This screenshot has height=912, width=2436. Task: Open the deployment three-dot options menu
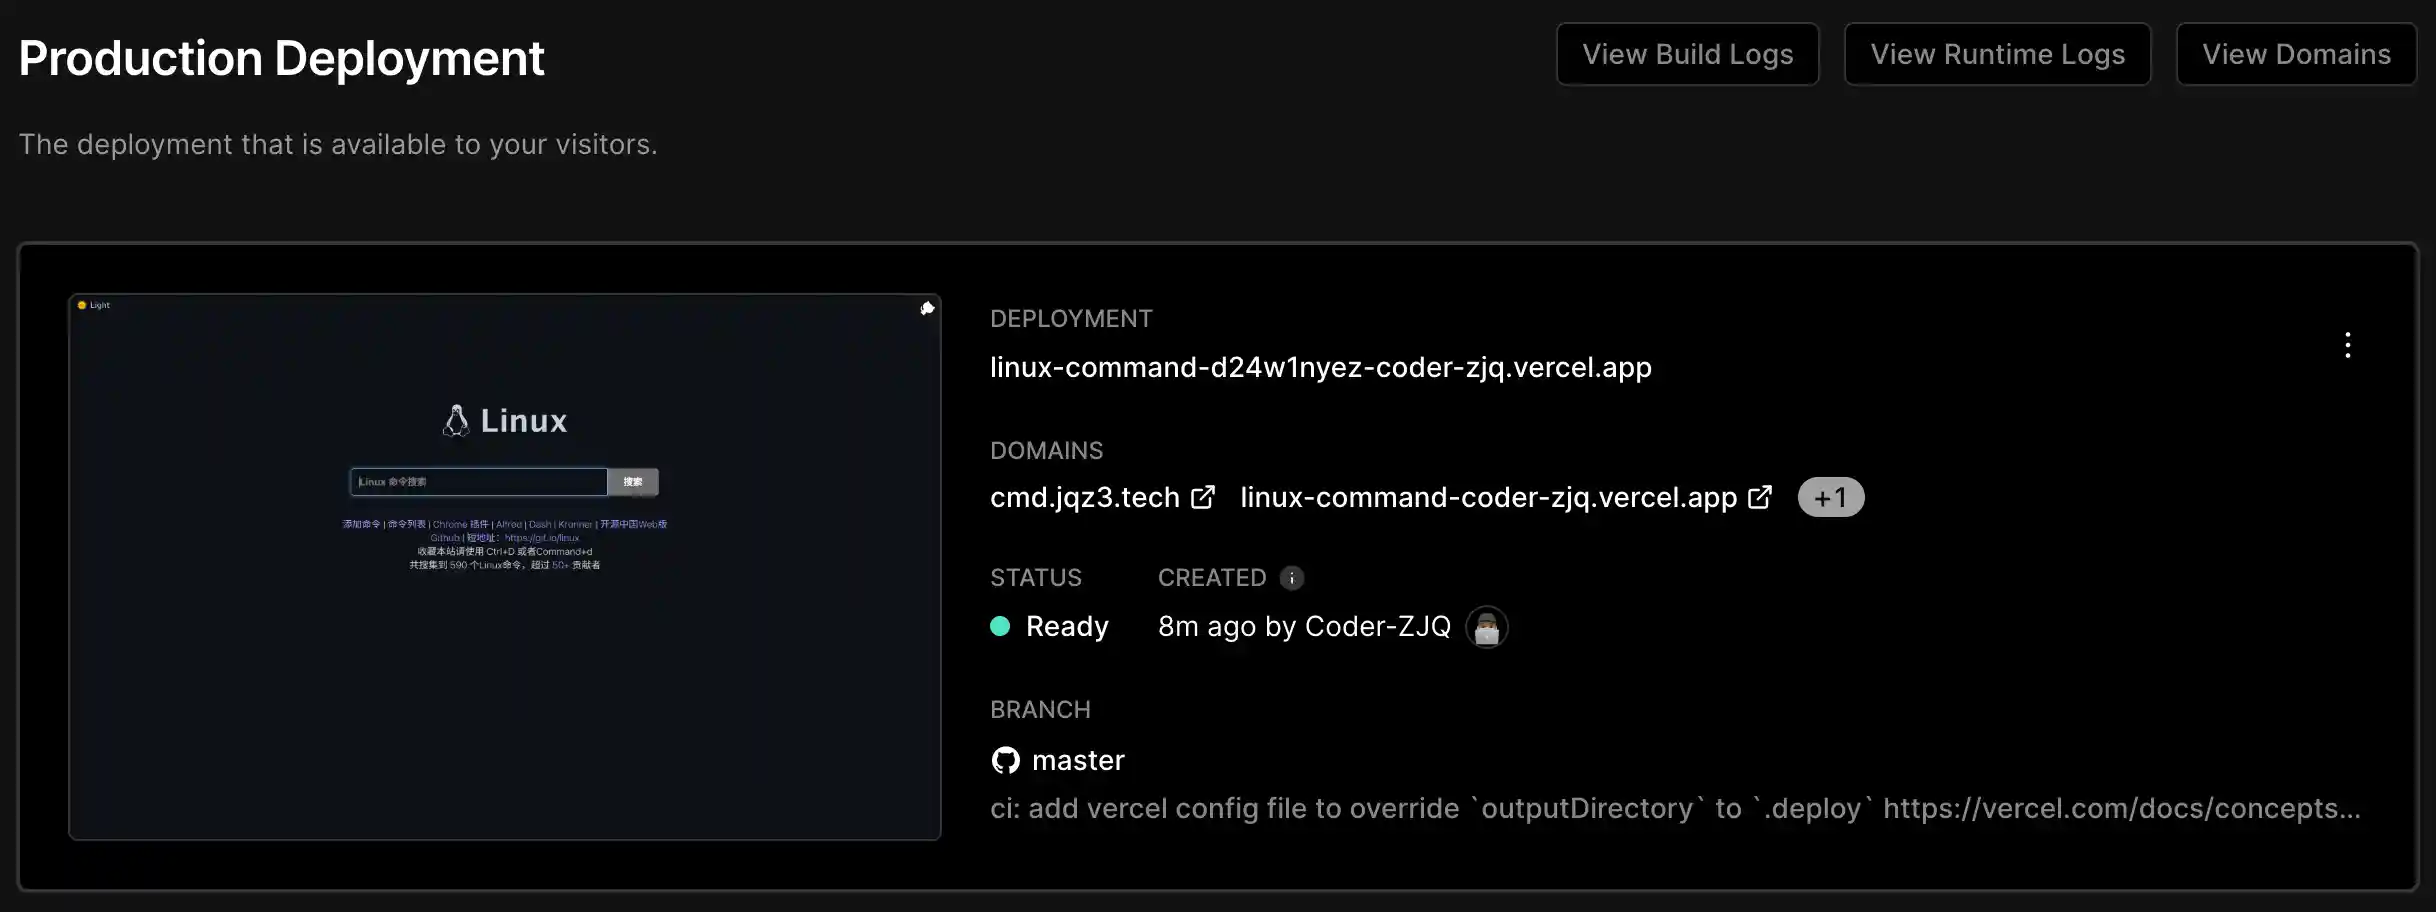point(2347,345)
